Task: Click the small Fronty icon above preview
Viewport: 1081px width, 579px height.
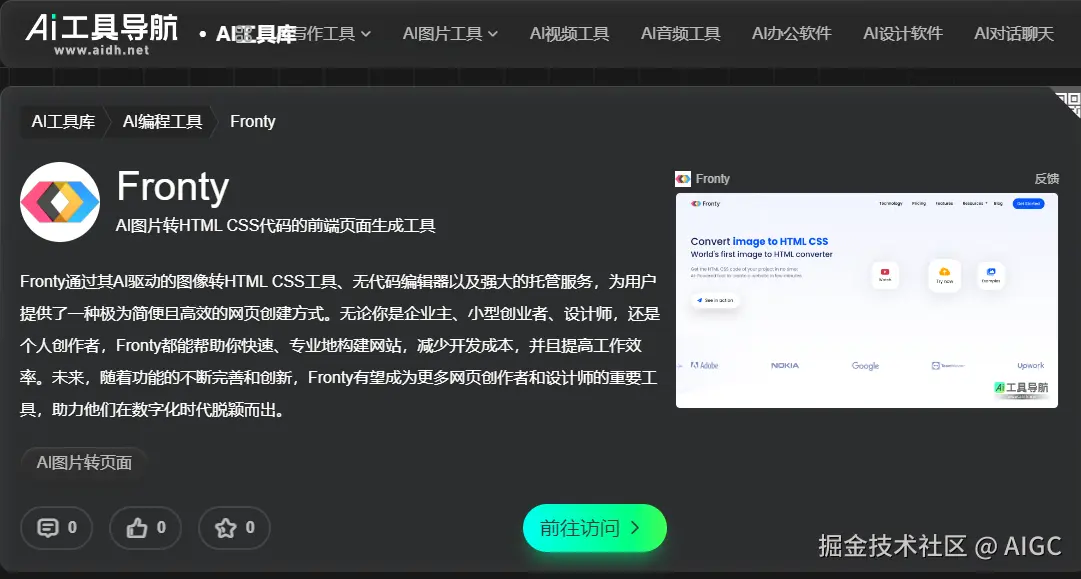Action: [683, 179]
